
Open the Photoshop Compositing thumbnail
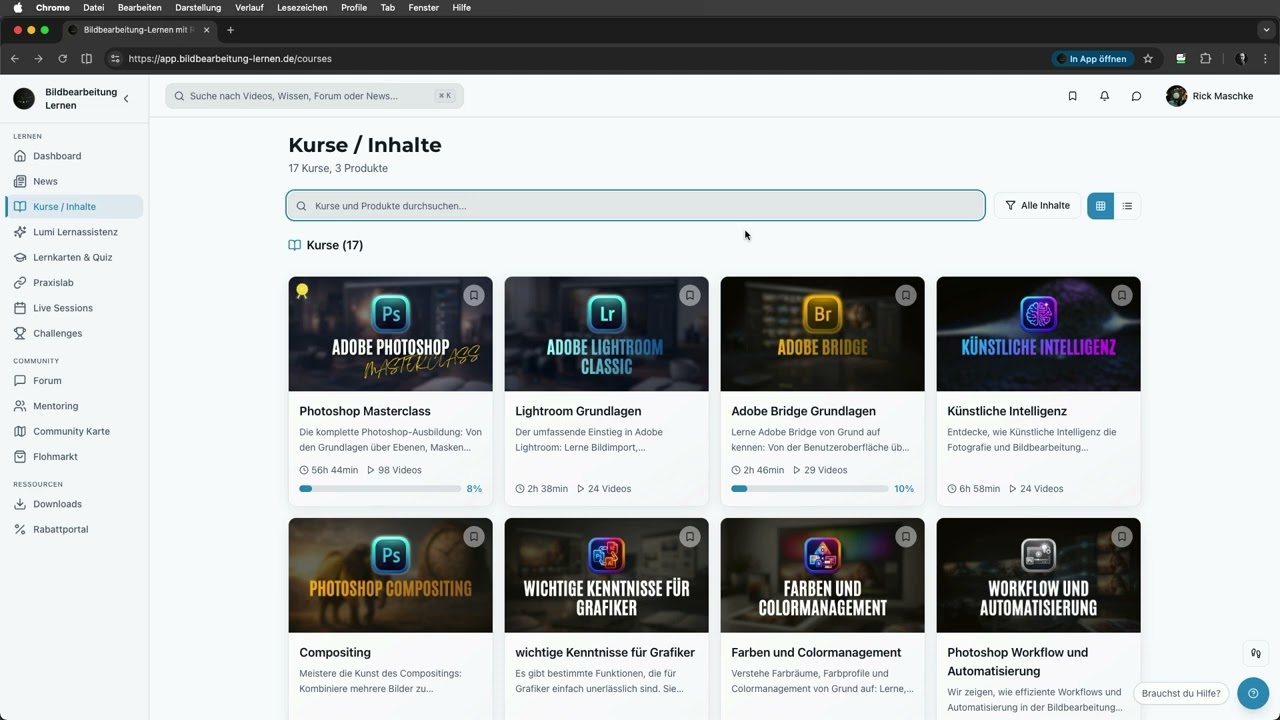390,575
